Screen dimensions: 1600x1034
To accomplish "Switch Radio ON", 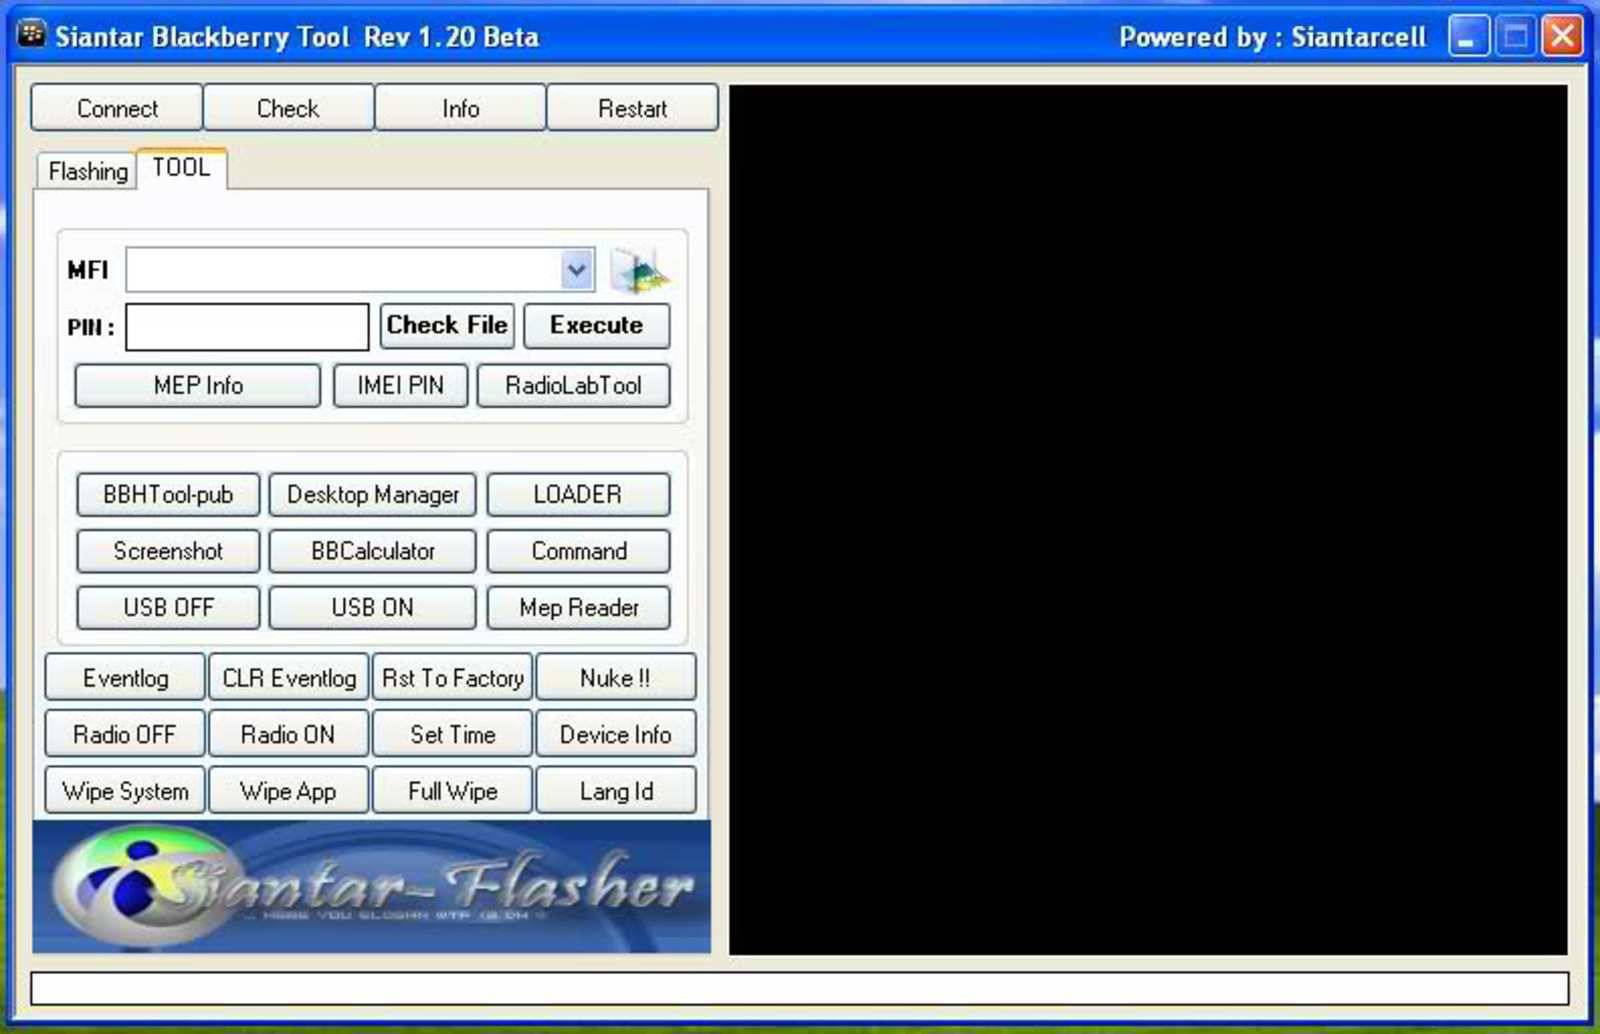I will pyautogui.click(x=289, y=734).
